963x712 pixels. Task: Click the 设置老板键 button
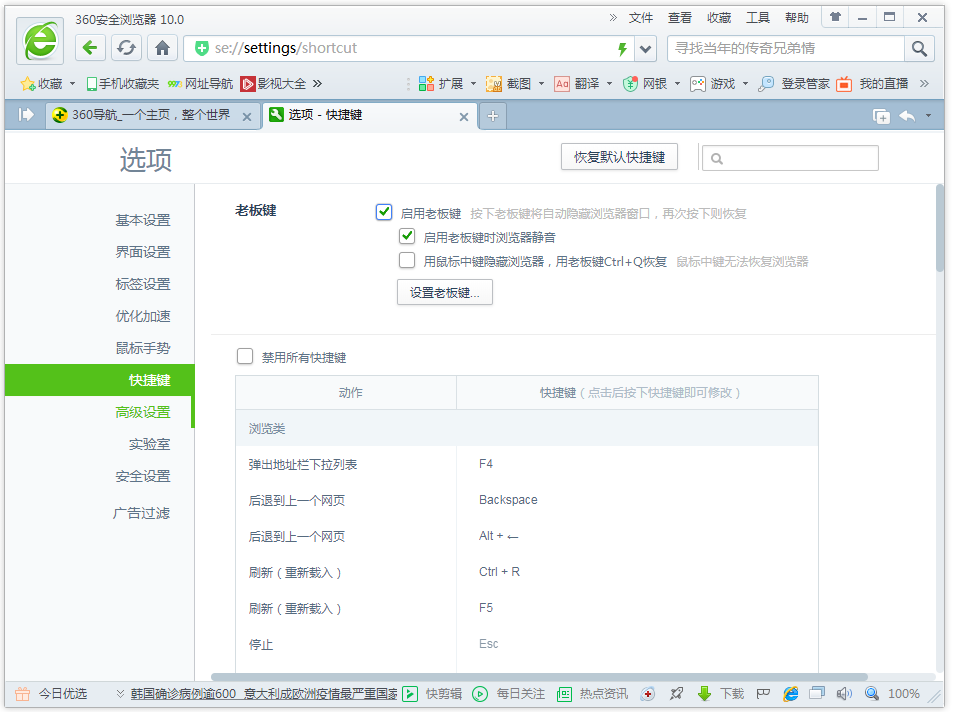click(x=445, y=292)
